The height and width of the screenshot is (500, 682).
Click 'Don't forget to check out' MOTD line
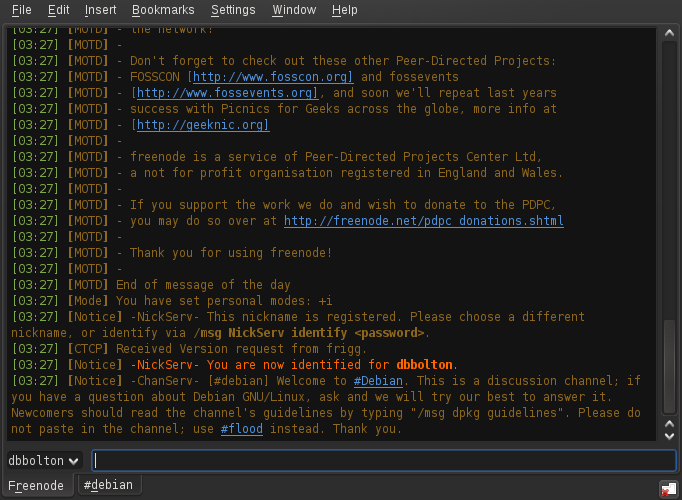coord(343,61)
